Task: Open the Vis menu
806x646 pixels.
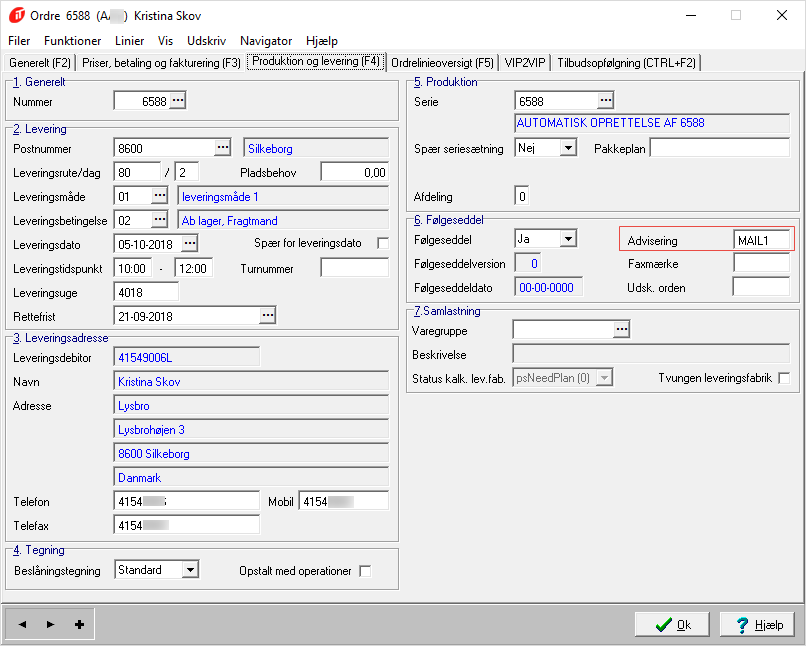Action: pos(165,41)
